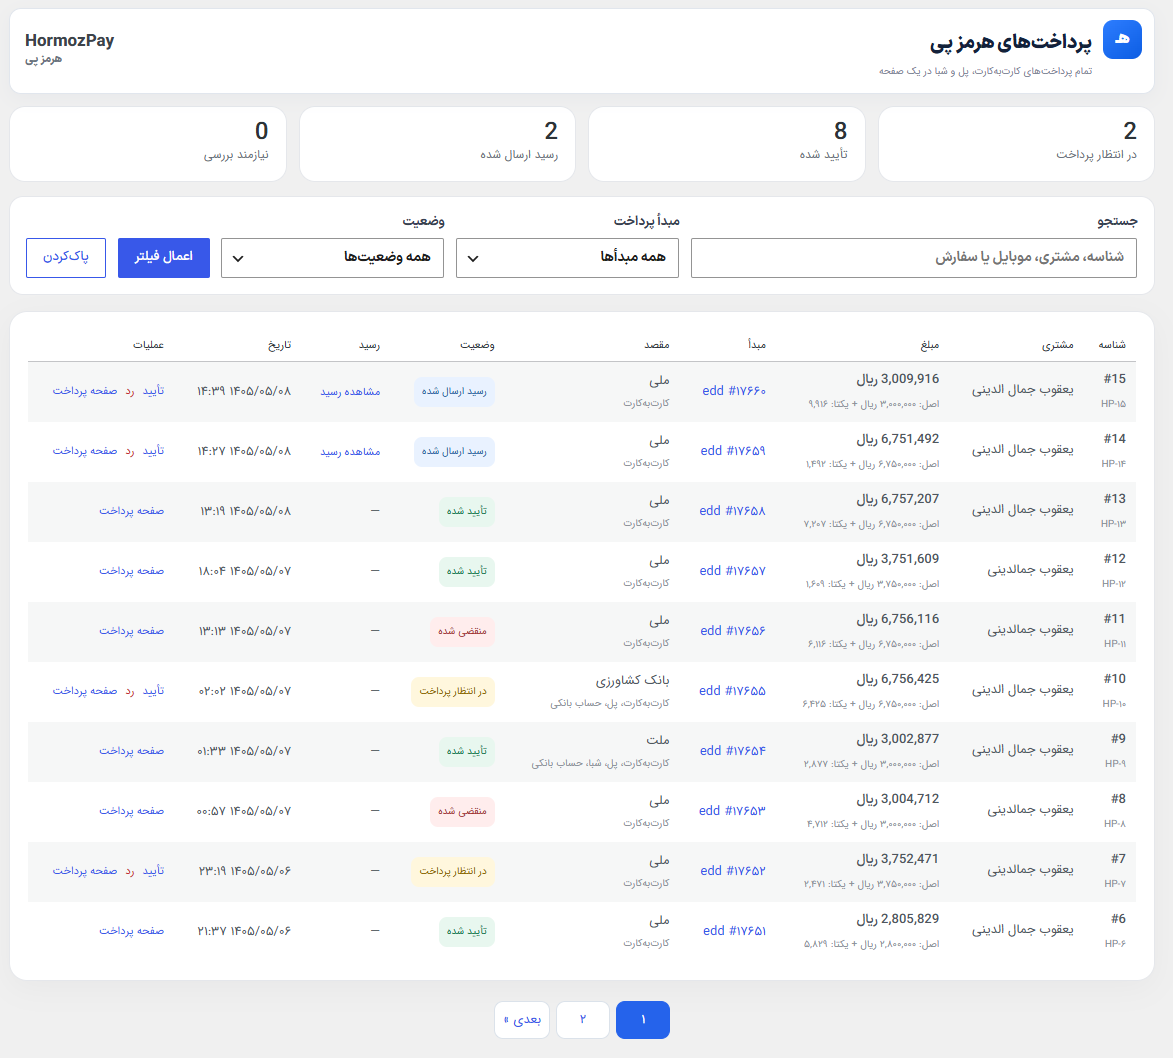Viewport: 1173px width, 1058px height.
Task: Open source order link edd #۱۷۶۵۲
Action: (733, 870)
